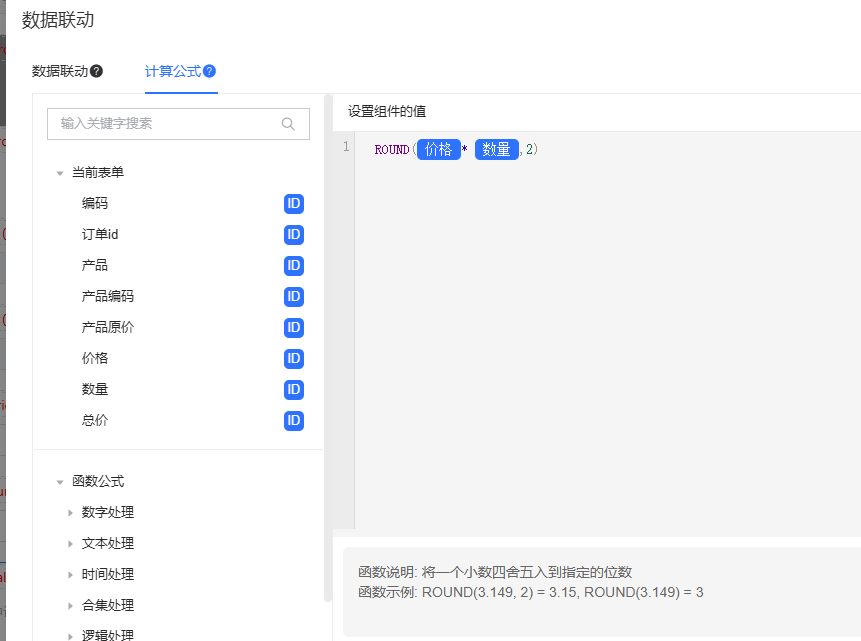This screenshot has height=641, width=861.
Task: Select the 产品 field in the list
Action: coord(95,265)
